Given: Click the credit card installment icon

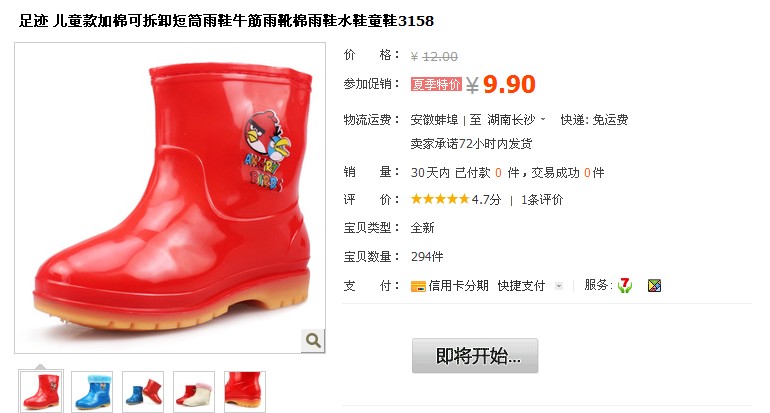Looking at the screenshot, I should click(418, 286).
